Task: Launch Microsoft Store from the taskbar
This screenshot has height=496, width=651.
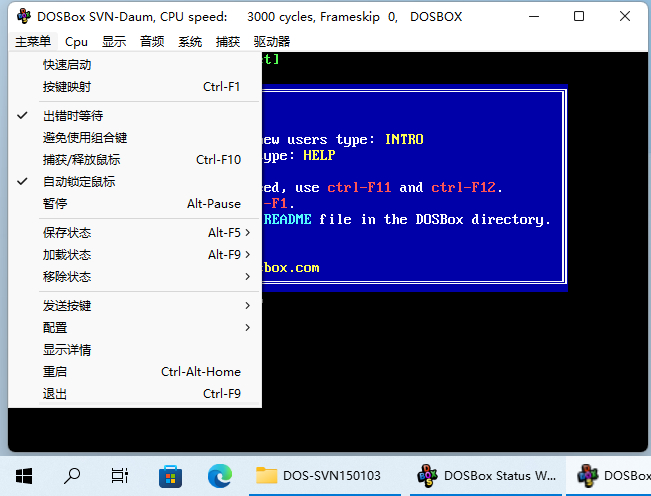Action: (x=170, y=476)
